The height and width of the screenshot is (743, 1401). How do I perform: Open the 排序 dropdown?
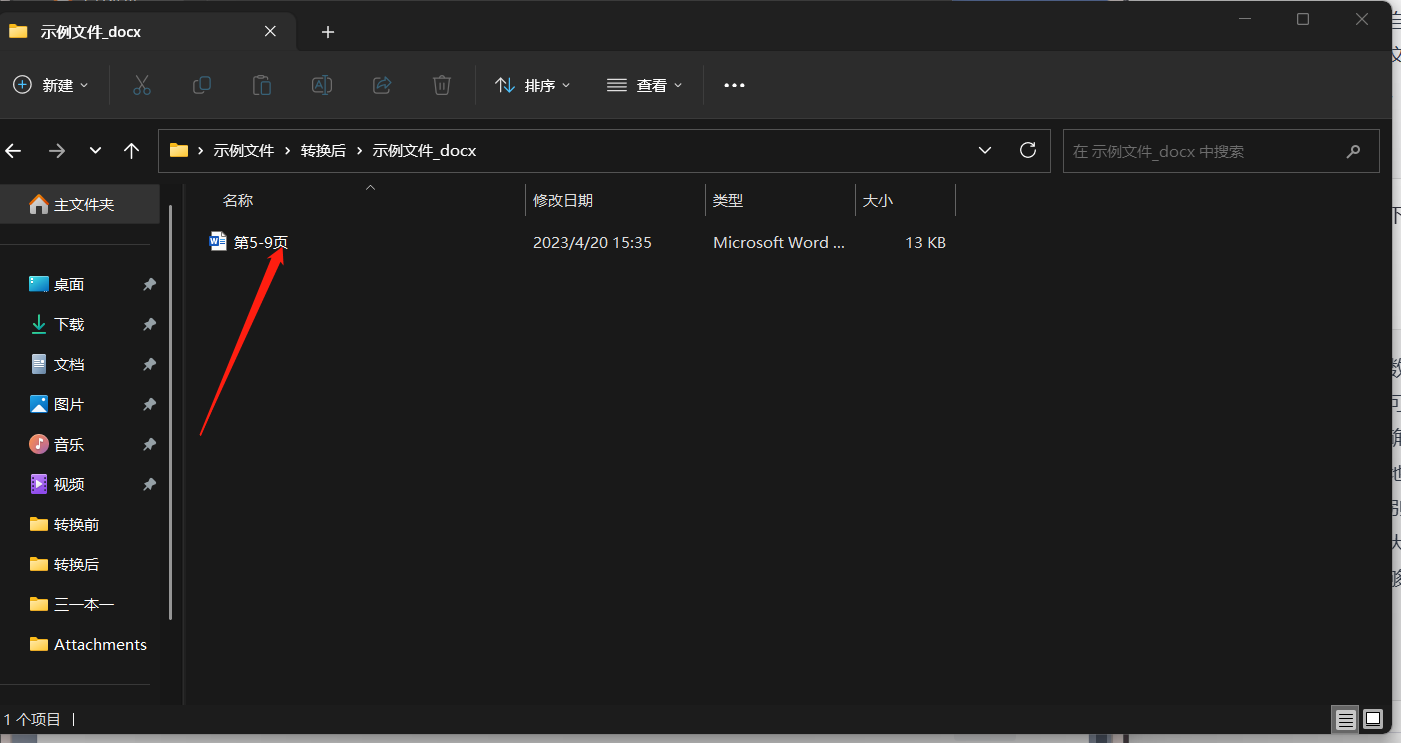tap(532, 85)
